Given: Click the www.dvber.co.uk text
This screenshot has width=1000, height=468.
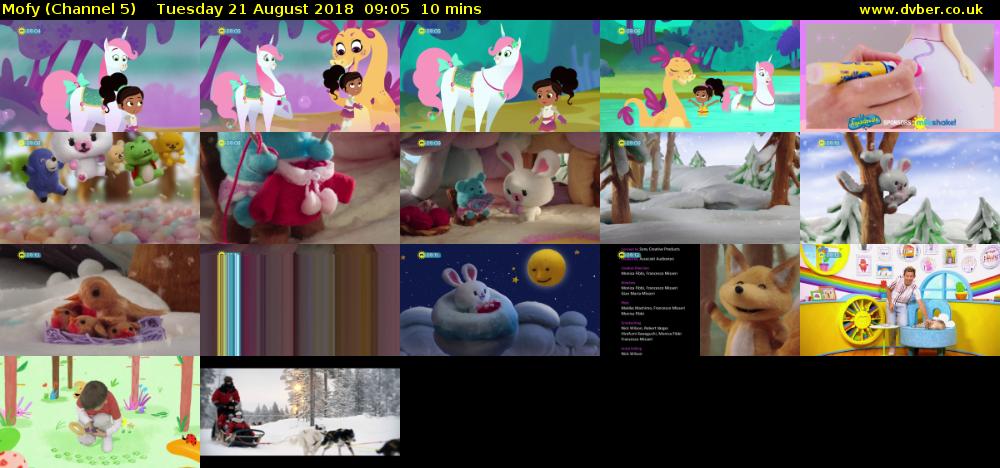Looking at the screenshot, I should pyautogui.click(x=921, y=10).
